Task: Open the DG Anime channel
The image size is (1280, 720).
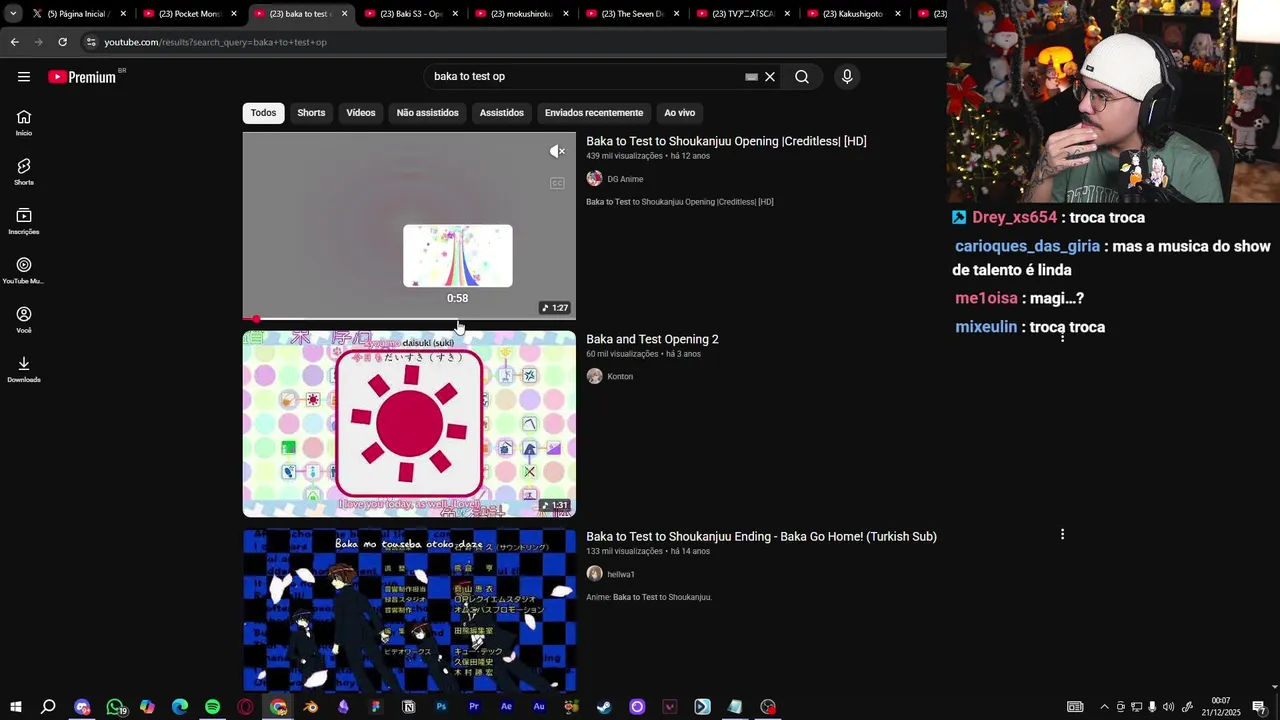Action: pyautogui.click(x=625, y=179)
